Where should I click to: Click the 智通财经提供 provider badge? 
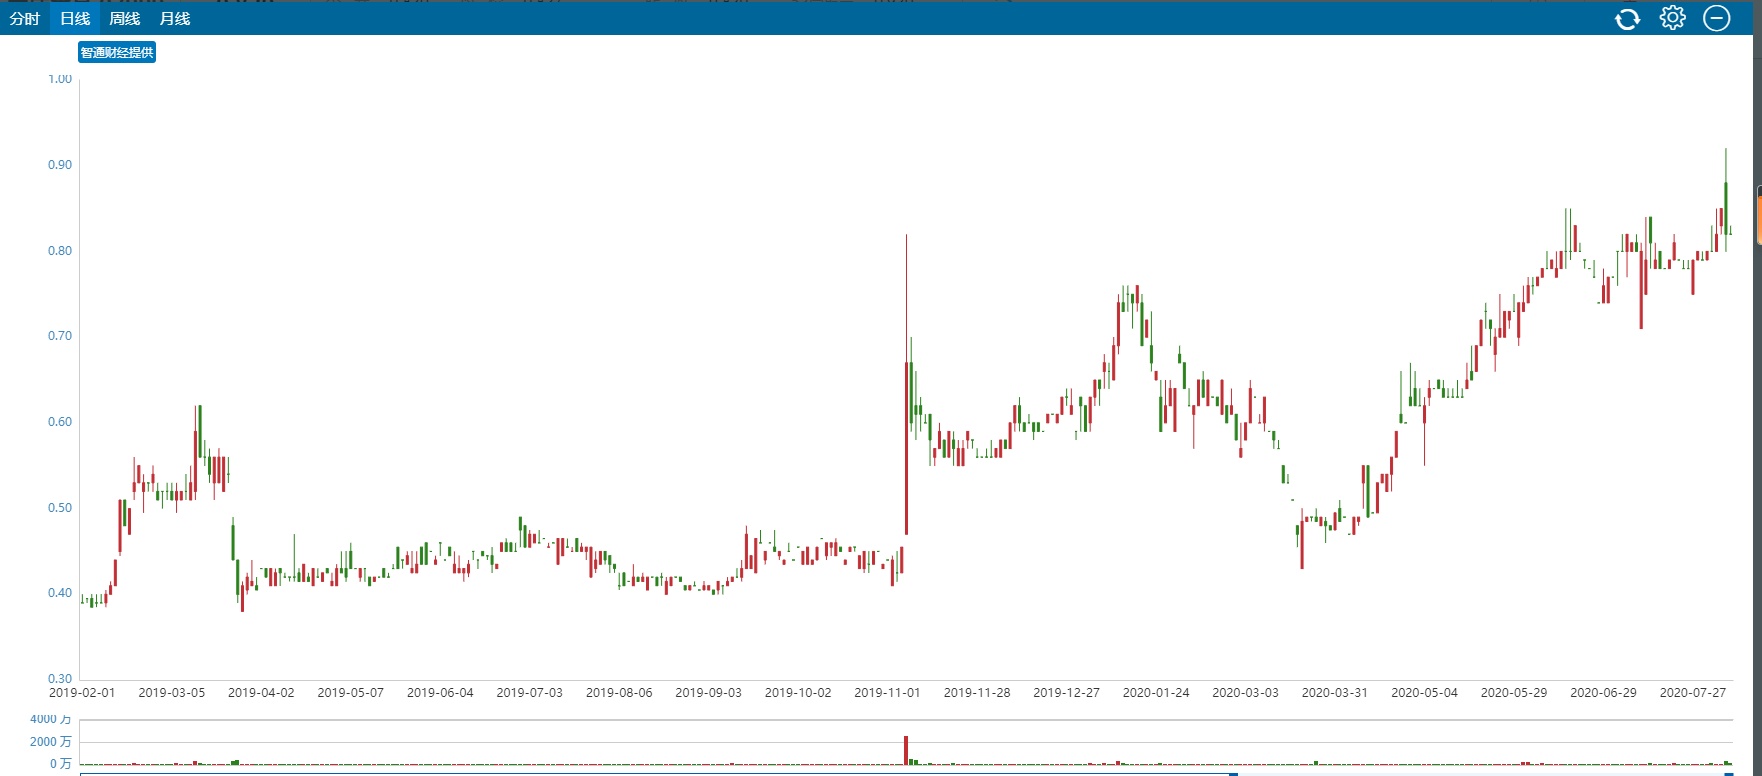(x=117, y=52)
